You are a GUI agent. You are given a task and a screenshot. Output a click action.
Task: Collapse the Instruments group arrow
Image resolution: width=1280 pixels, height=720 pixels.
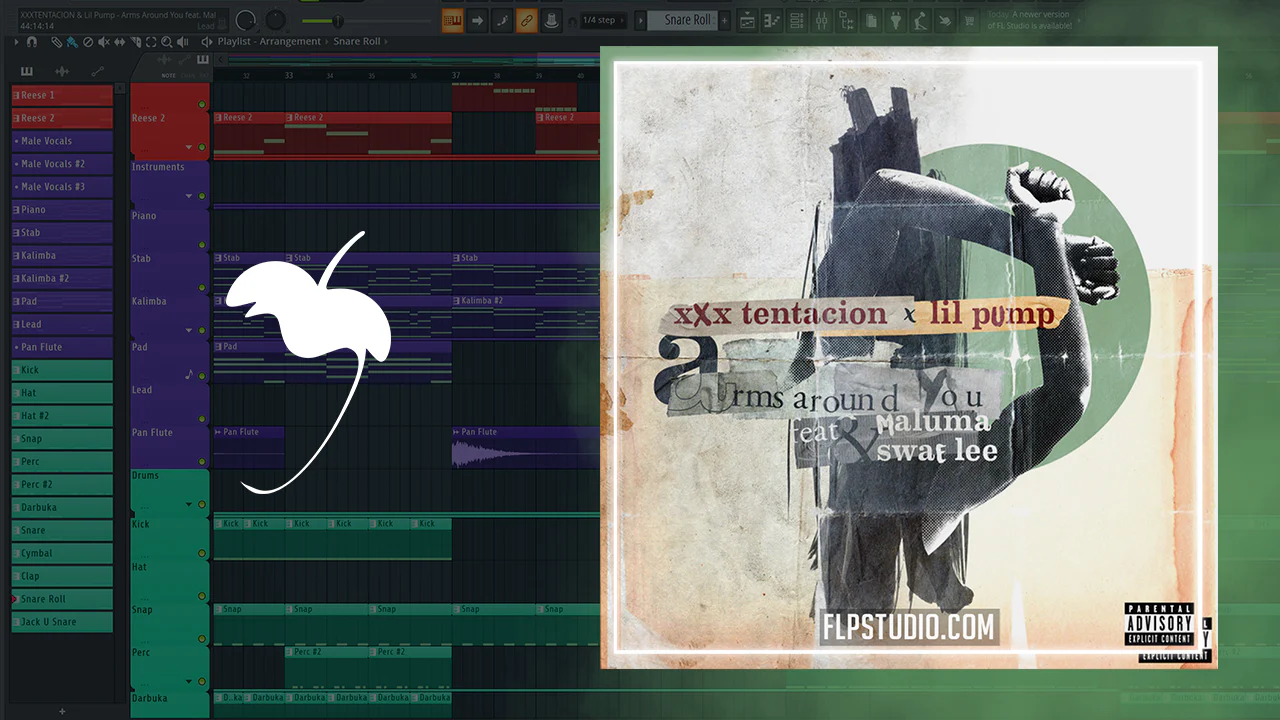pyautogui.click(x=189, y=196)
